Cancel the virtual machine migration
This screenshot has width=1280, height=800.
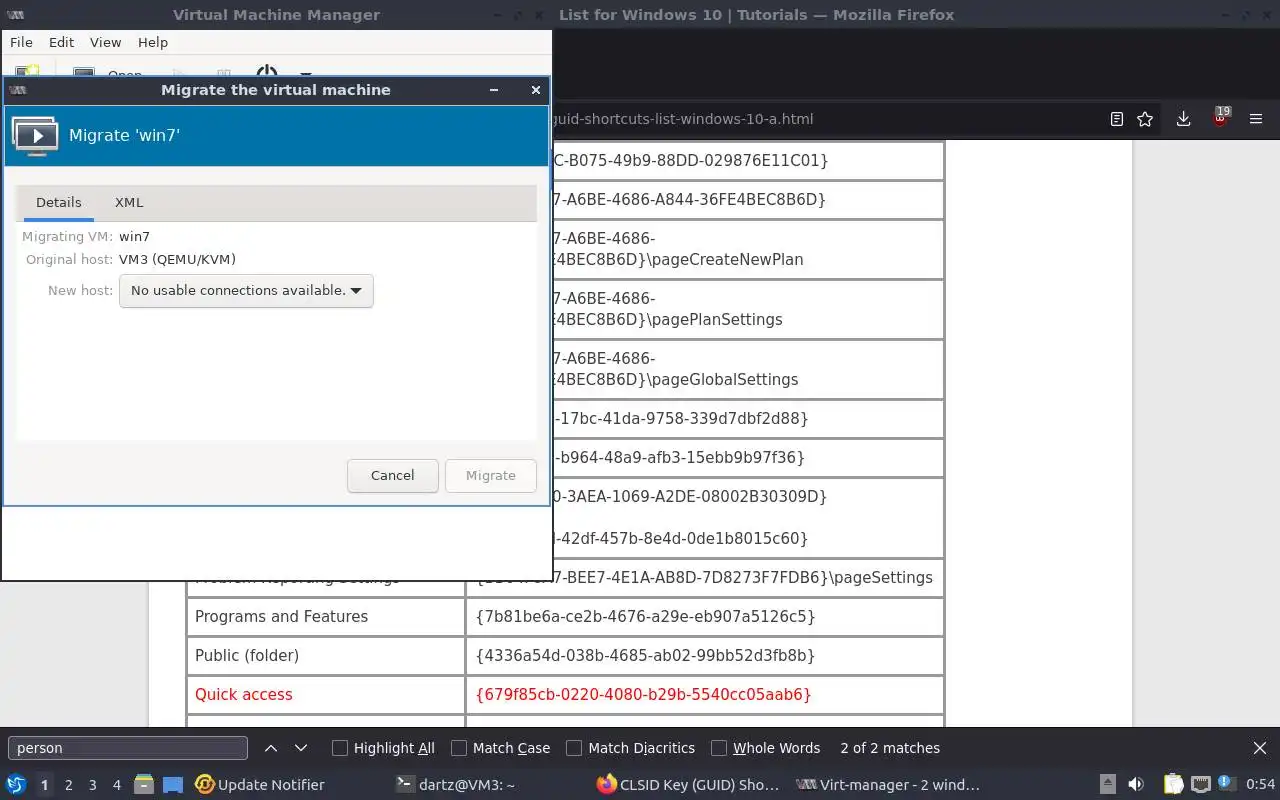pyautogui.click(x=393, y=476)
